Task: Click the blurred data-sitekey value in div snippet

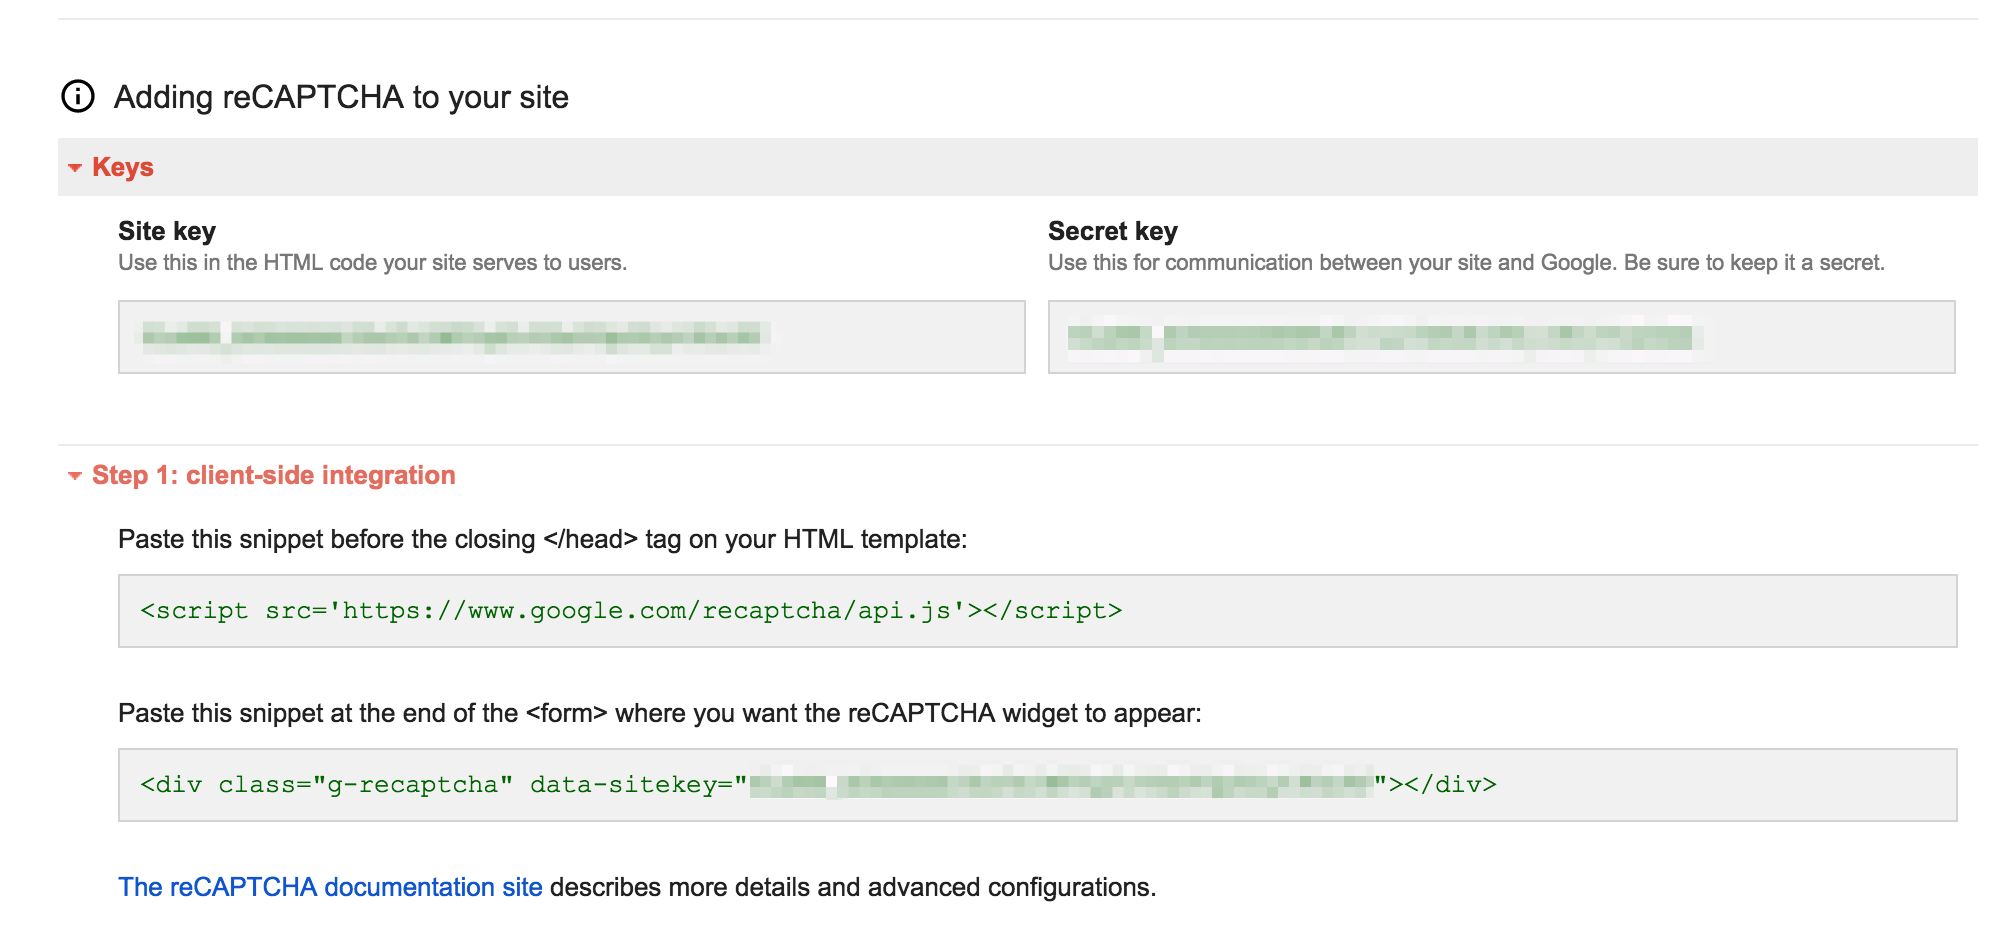Action: (x=1060, y=785)
